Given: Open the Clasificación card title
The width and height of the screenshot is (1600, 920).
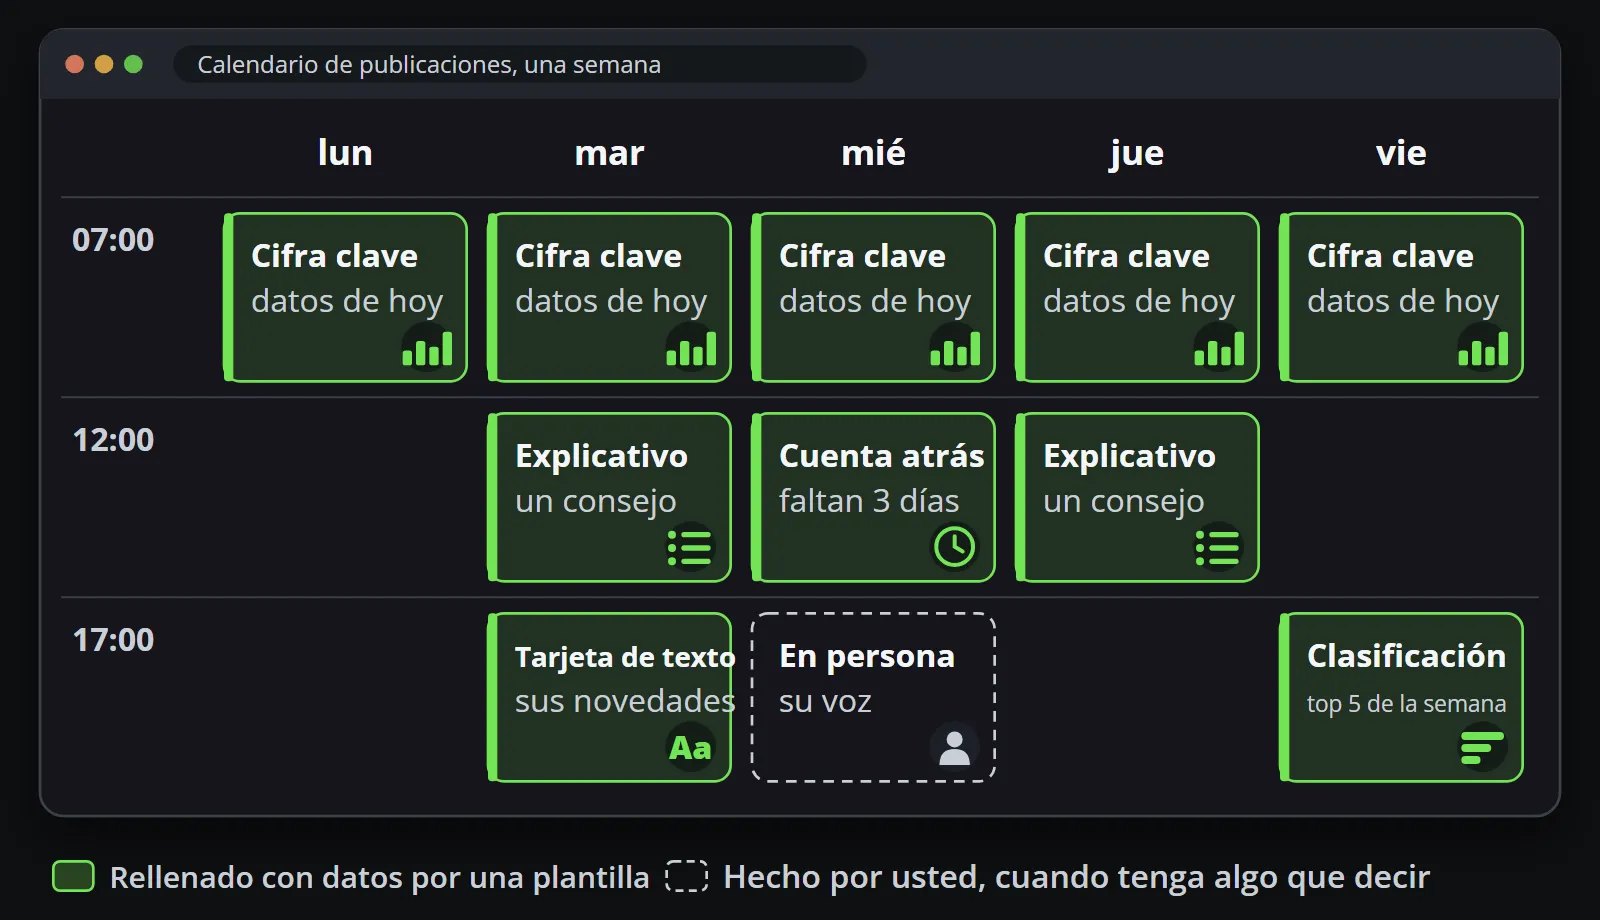Looking at the screenshot, I should (x=1406, y=656).
